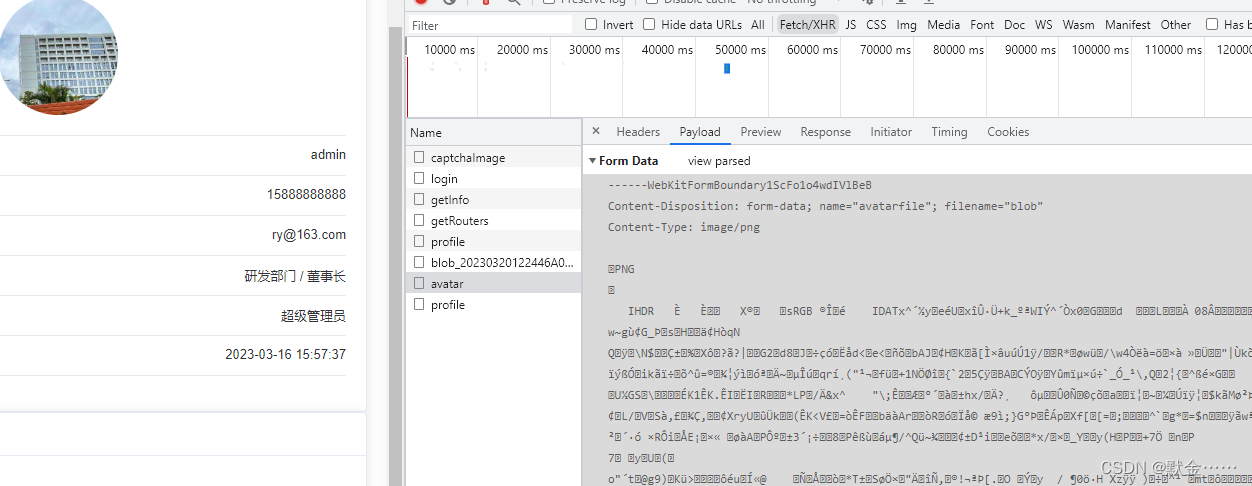Toggle the Invert filter checkbox
1252x486 pixels.
[591, 25]
